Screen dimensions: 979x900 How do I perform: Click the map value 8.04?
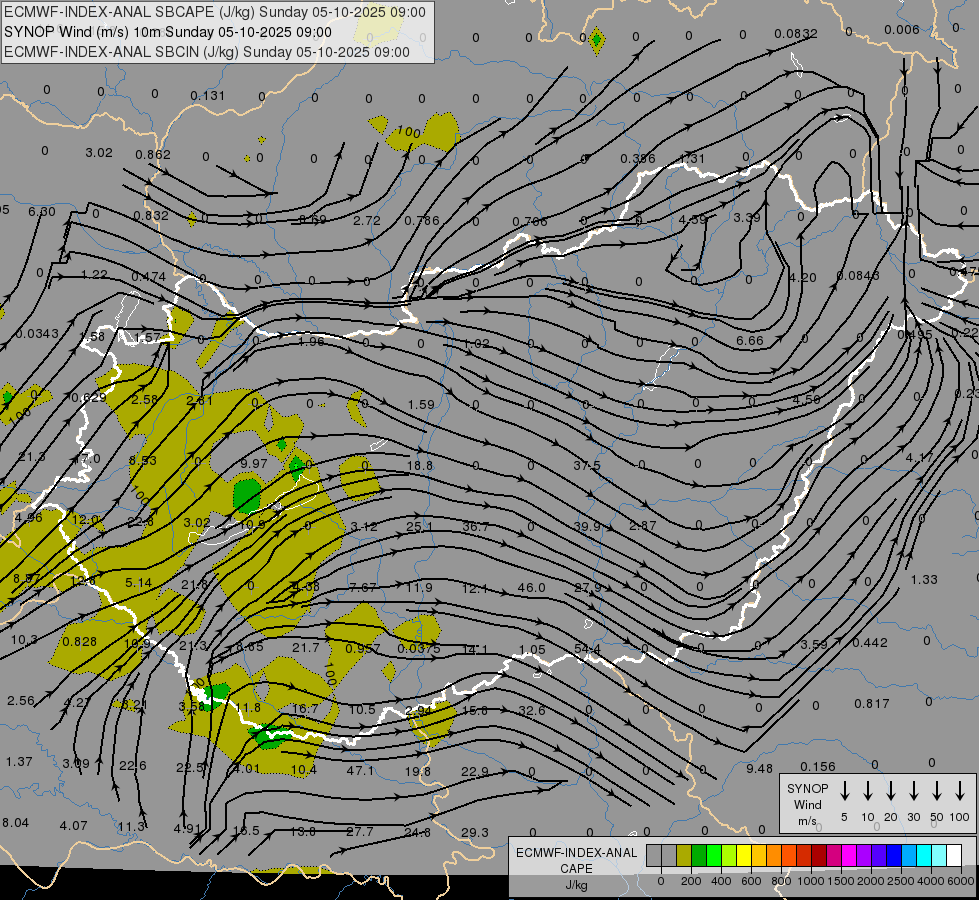(15, 823)
